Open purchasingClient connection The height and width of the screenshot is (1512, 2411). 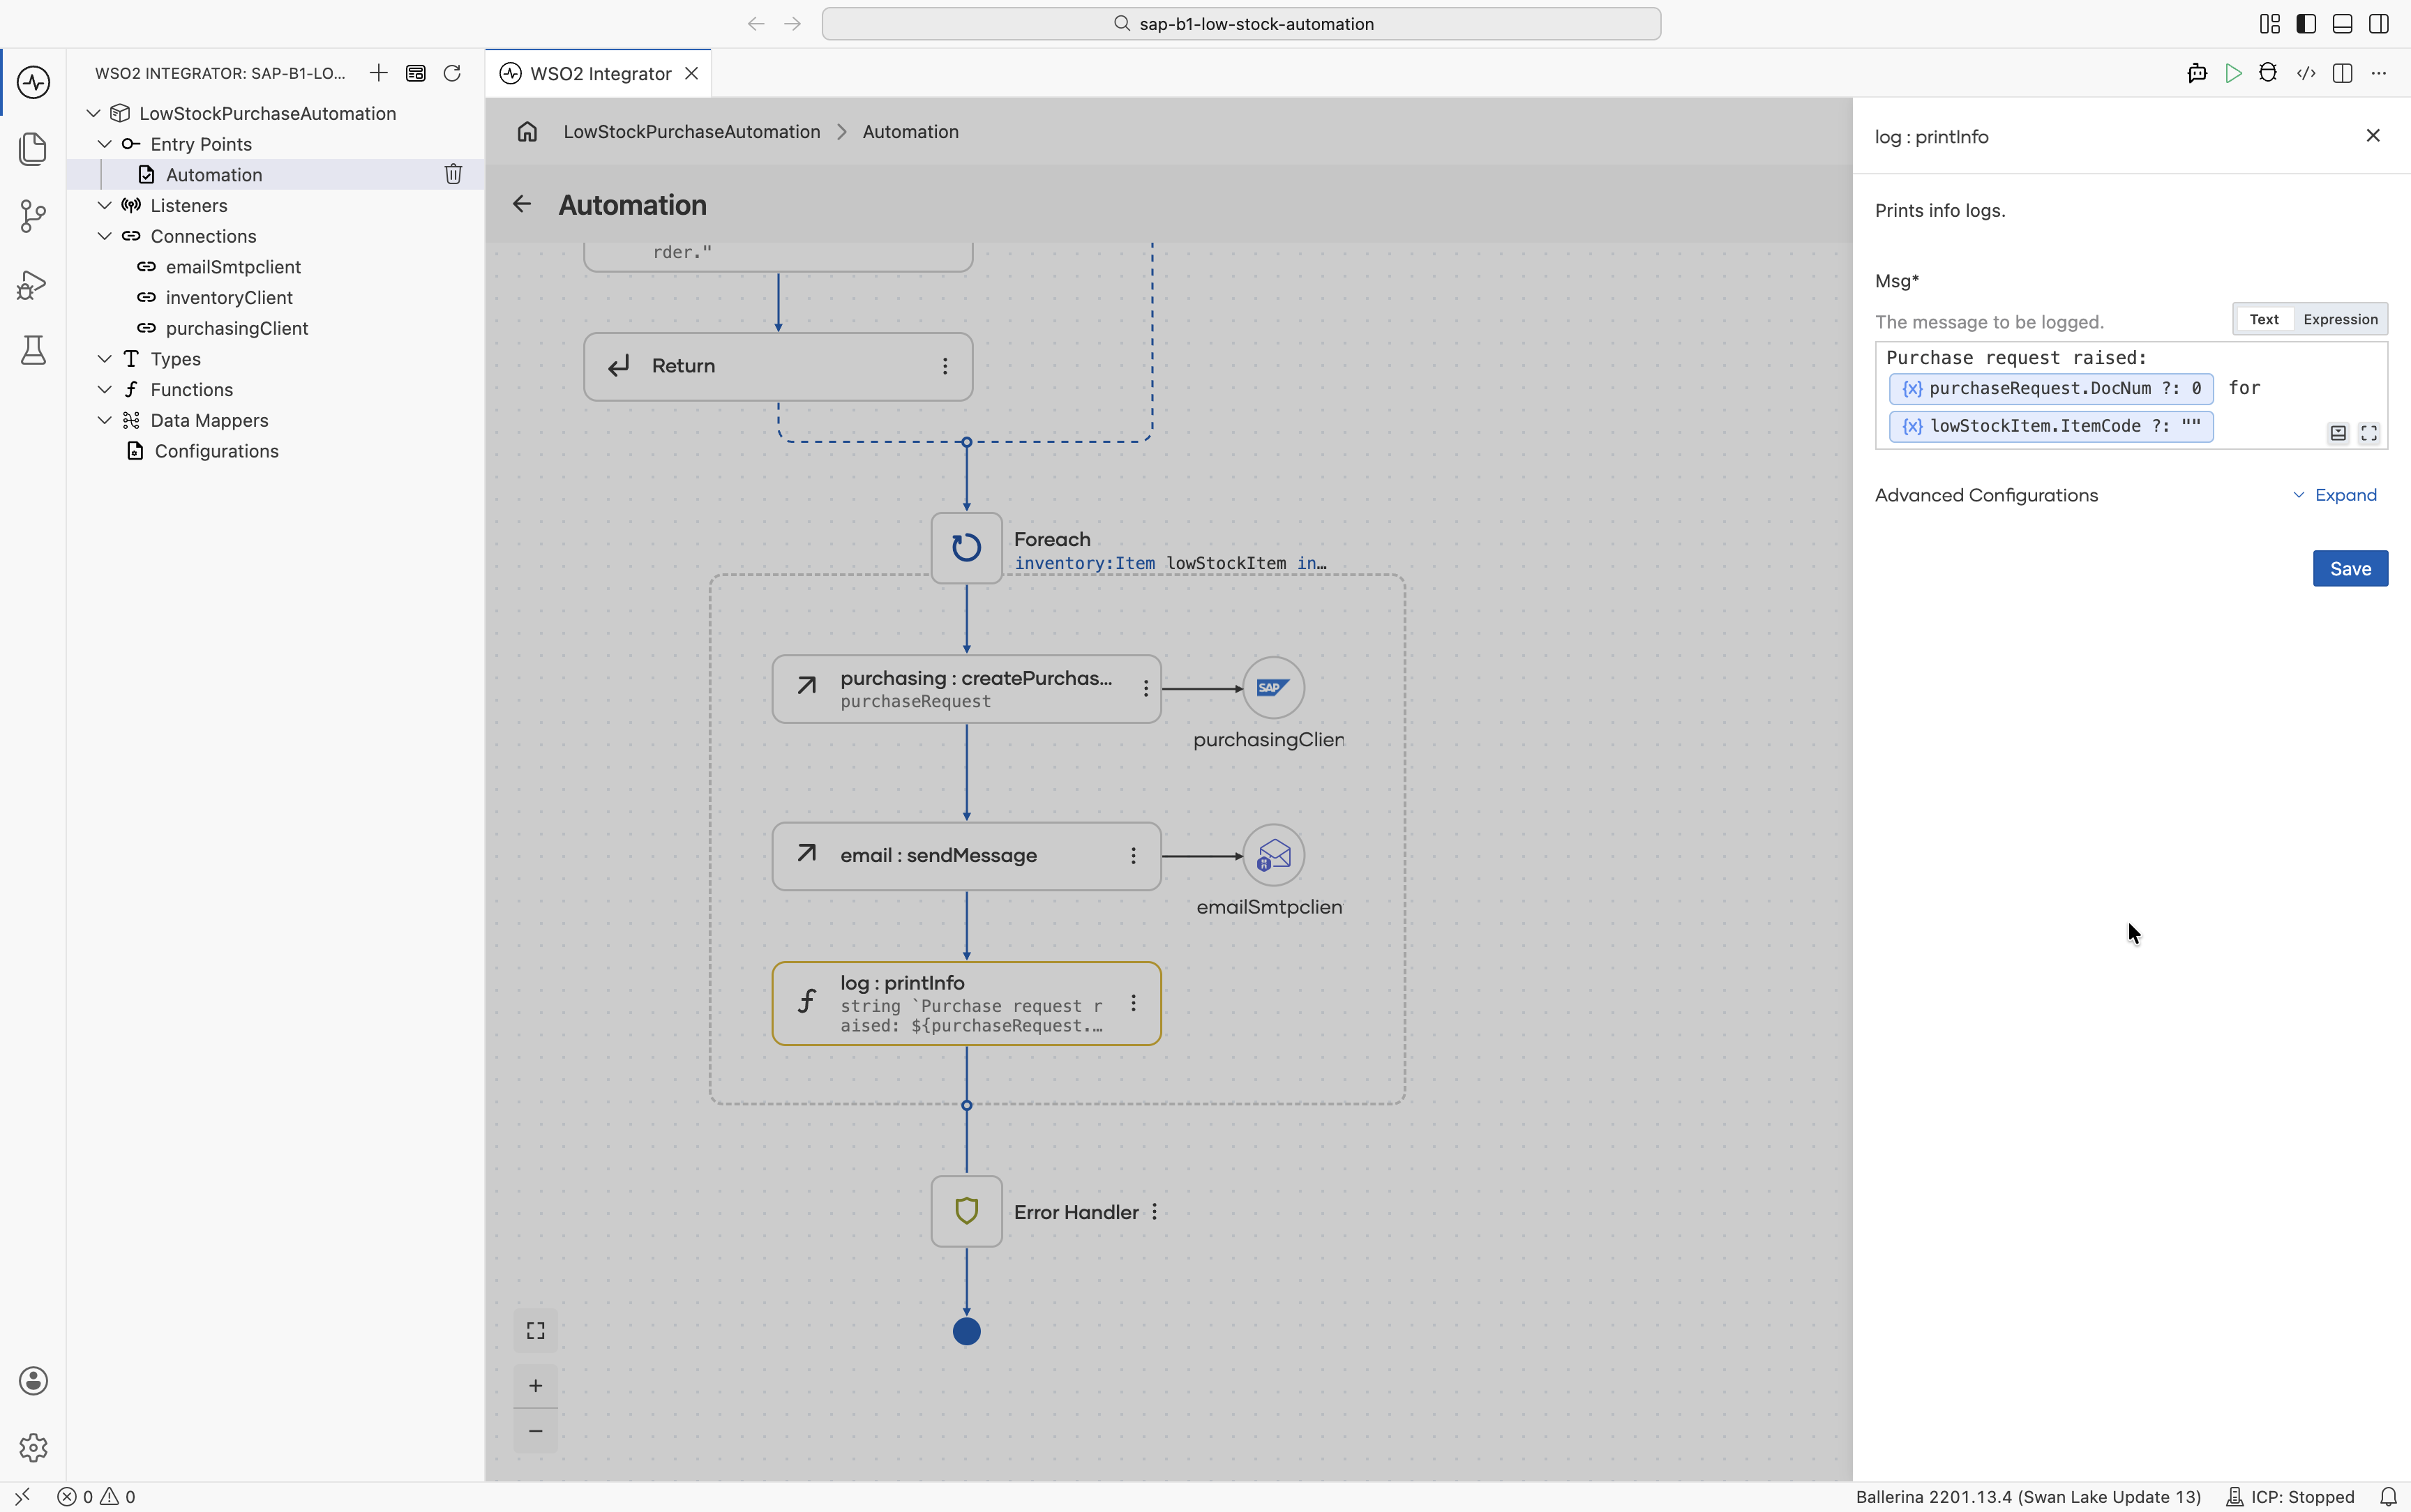click(237, 328)
